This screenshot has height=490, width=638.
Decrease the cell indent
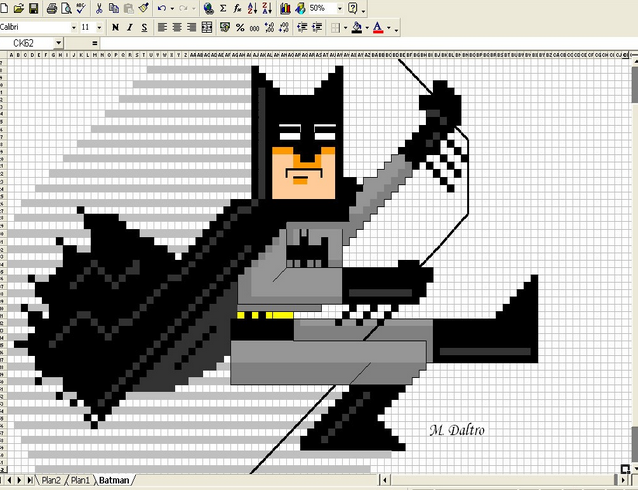click(302, 27)
